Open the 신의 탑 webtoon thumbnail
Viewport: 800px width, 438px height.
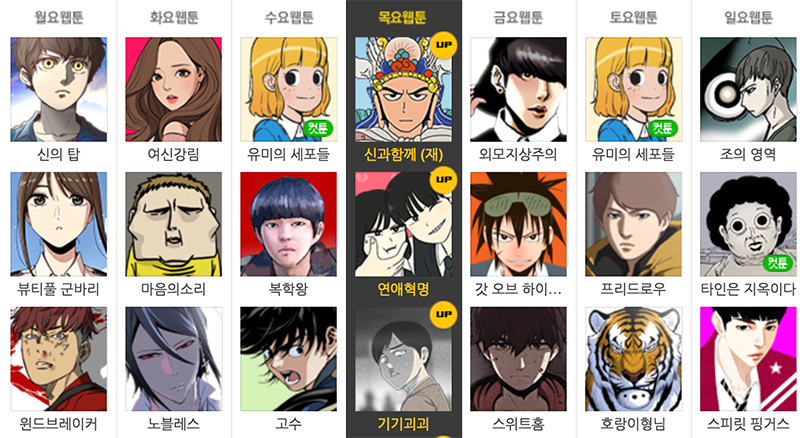coord(59,89)
